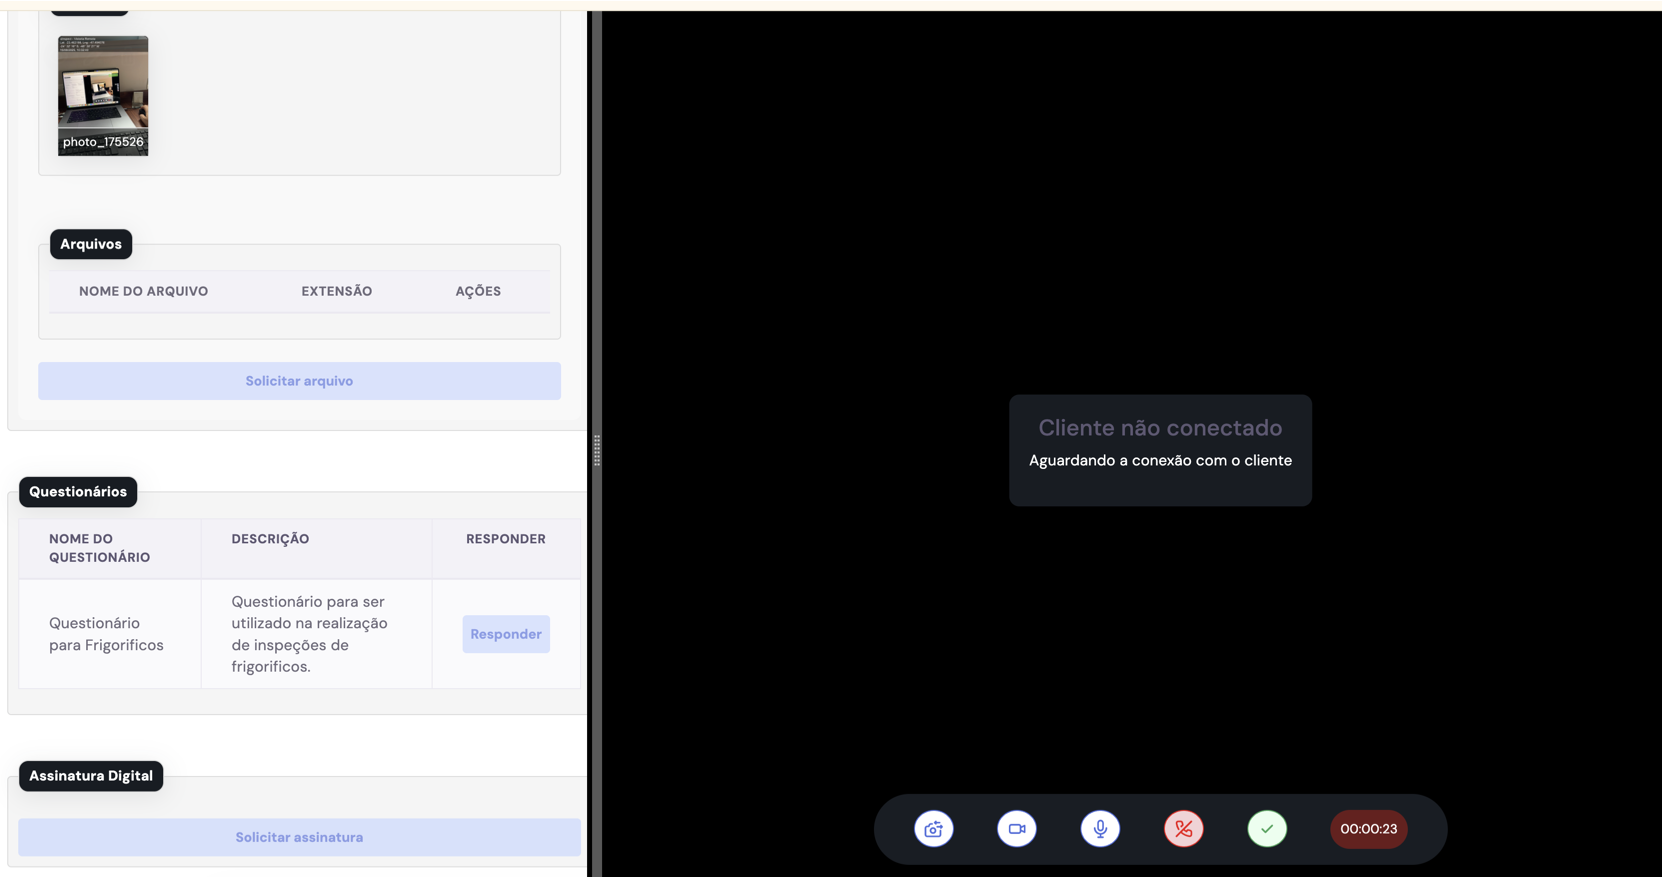Click the panel splitter drag handle
The width and height of the screenshot is (1662, 877).
597,450
